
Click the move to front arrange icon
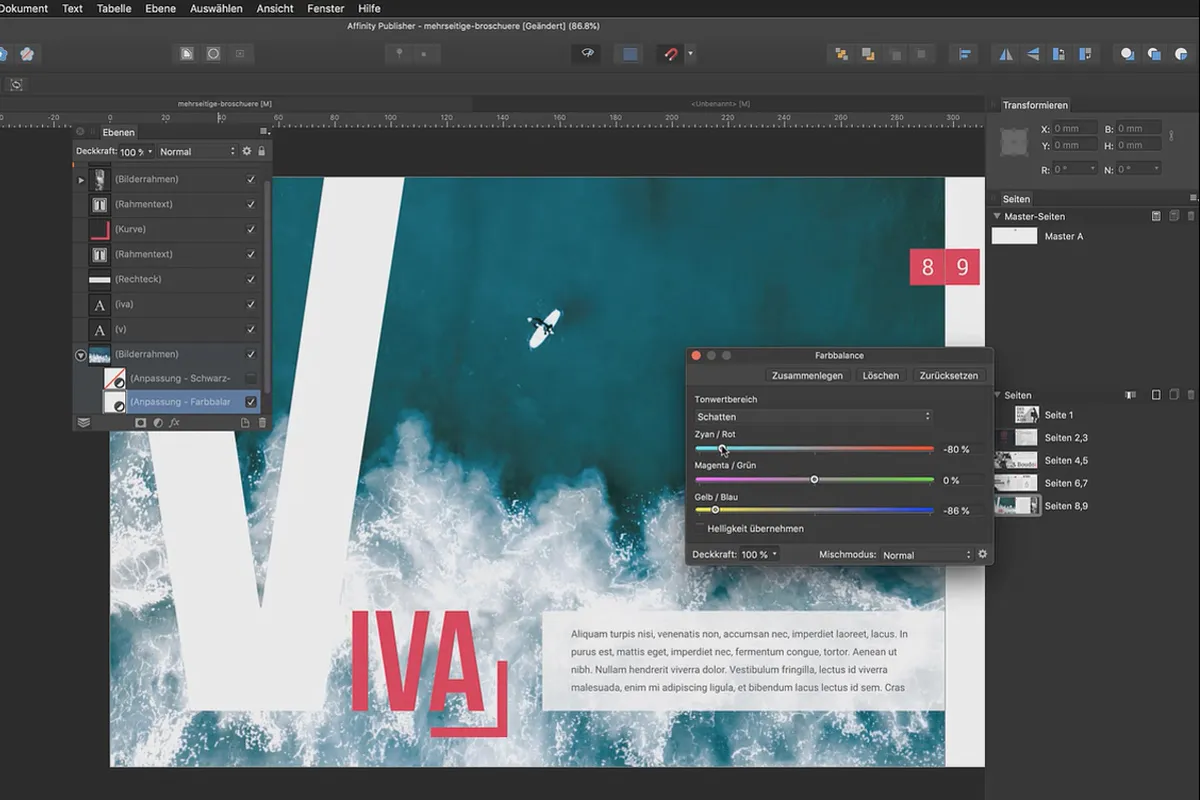842,54
